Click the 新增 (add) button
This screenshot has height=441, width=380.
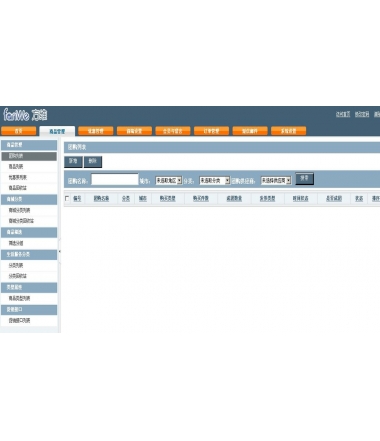coord(73,162)
